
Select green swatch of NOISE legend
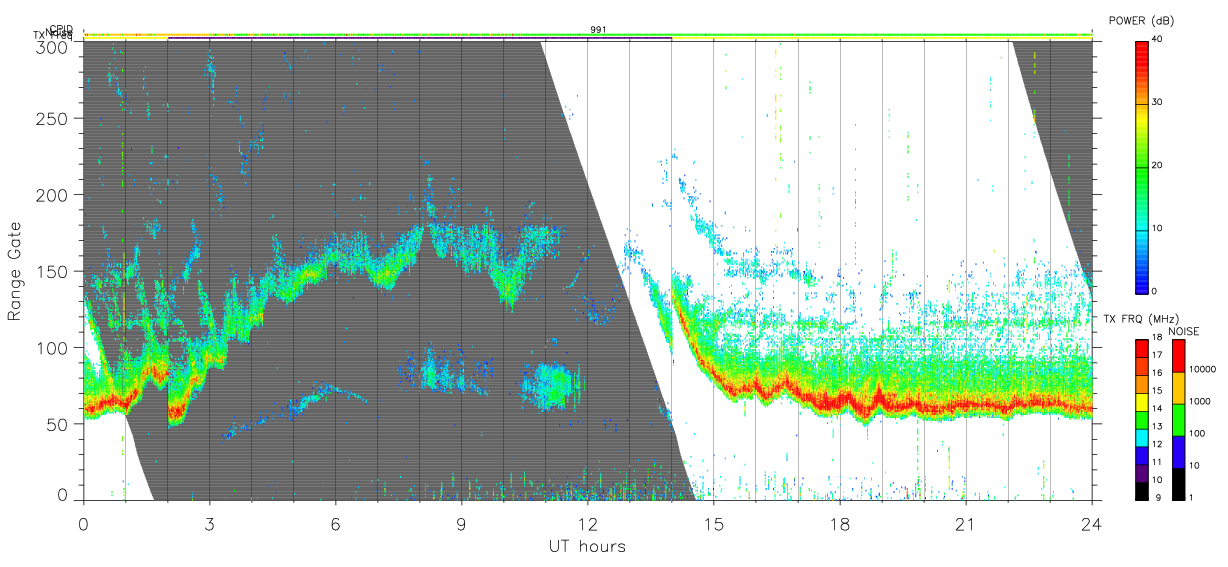(x=1177, y=420)
